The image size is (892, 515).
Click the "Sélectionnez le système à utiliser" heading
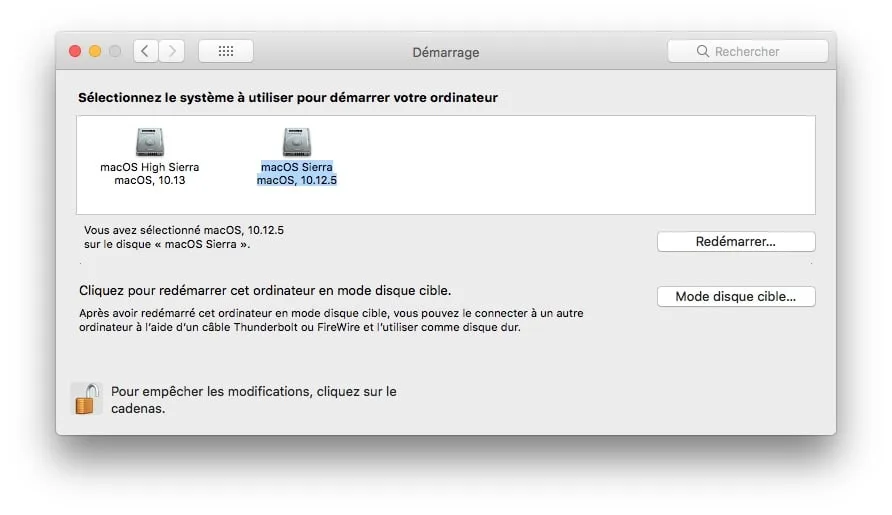point(288,97)
